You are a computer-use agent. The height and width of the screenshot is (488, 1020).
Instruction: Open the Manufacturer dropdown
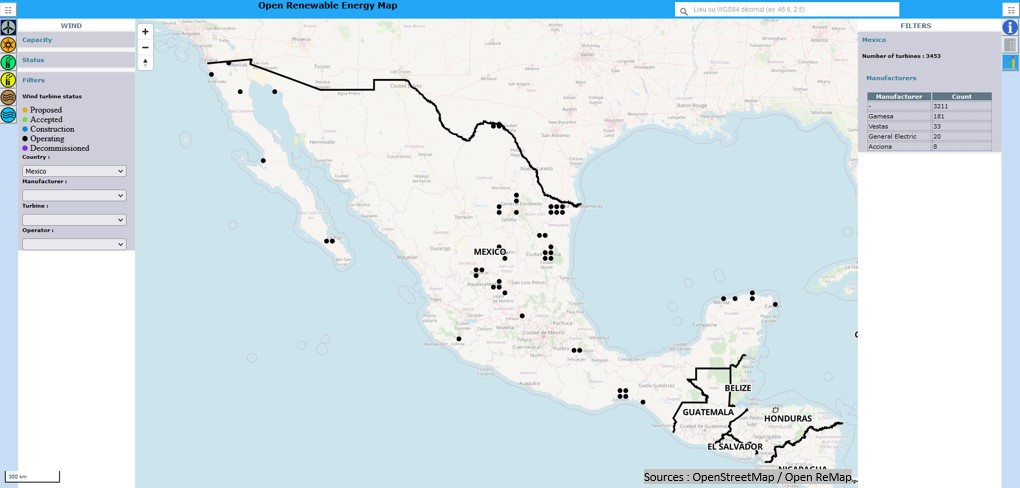pos(74,196)
